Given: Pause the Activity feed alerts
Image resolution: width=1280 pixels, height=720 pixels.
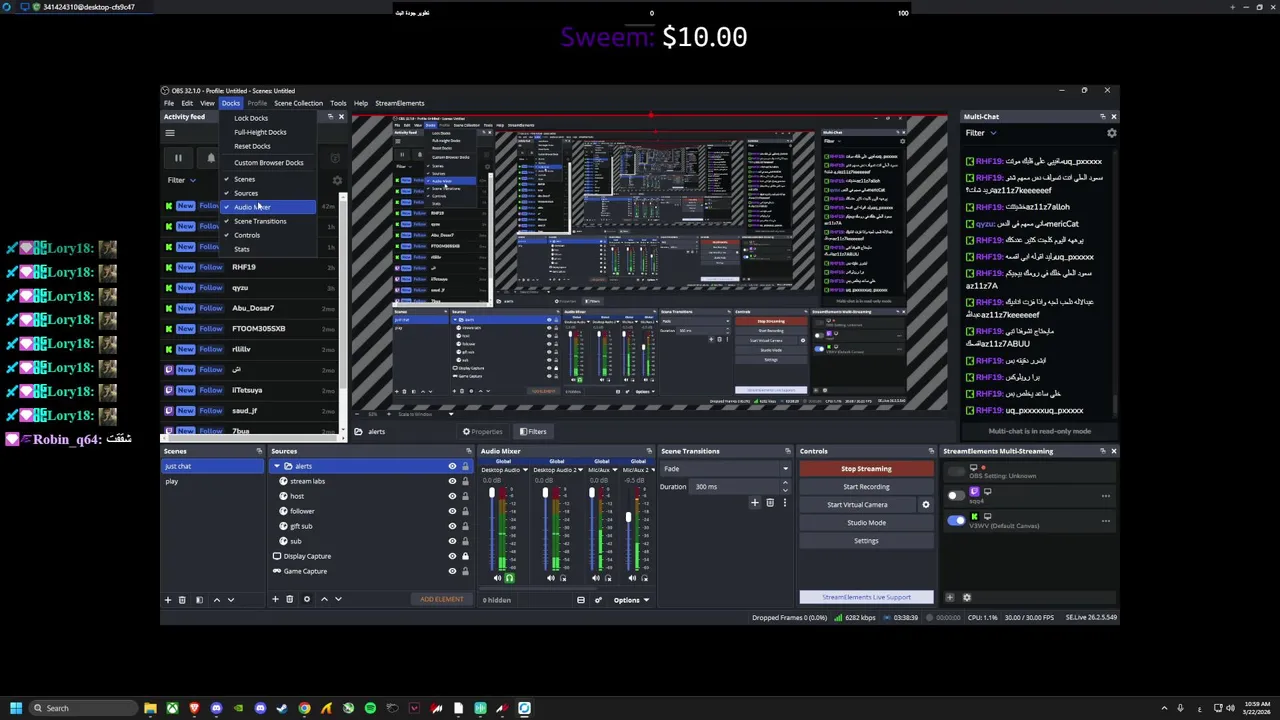Looking at the screenshot, I should click(x=178, y=158).
